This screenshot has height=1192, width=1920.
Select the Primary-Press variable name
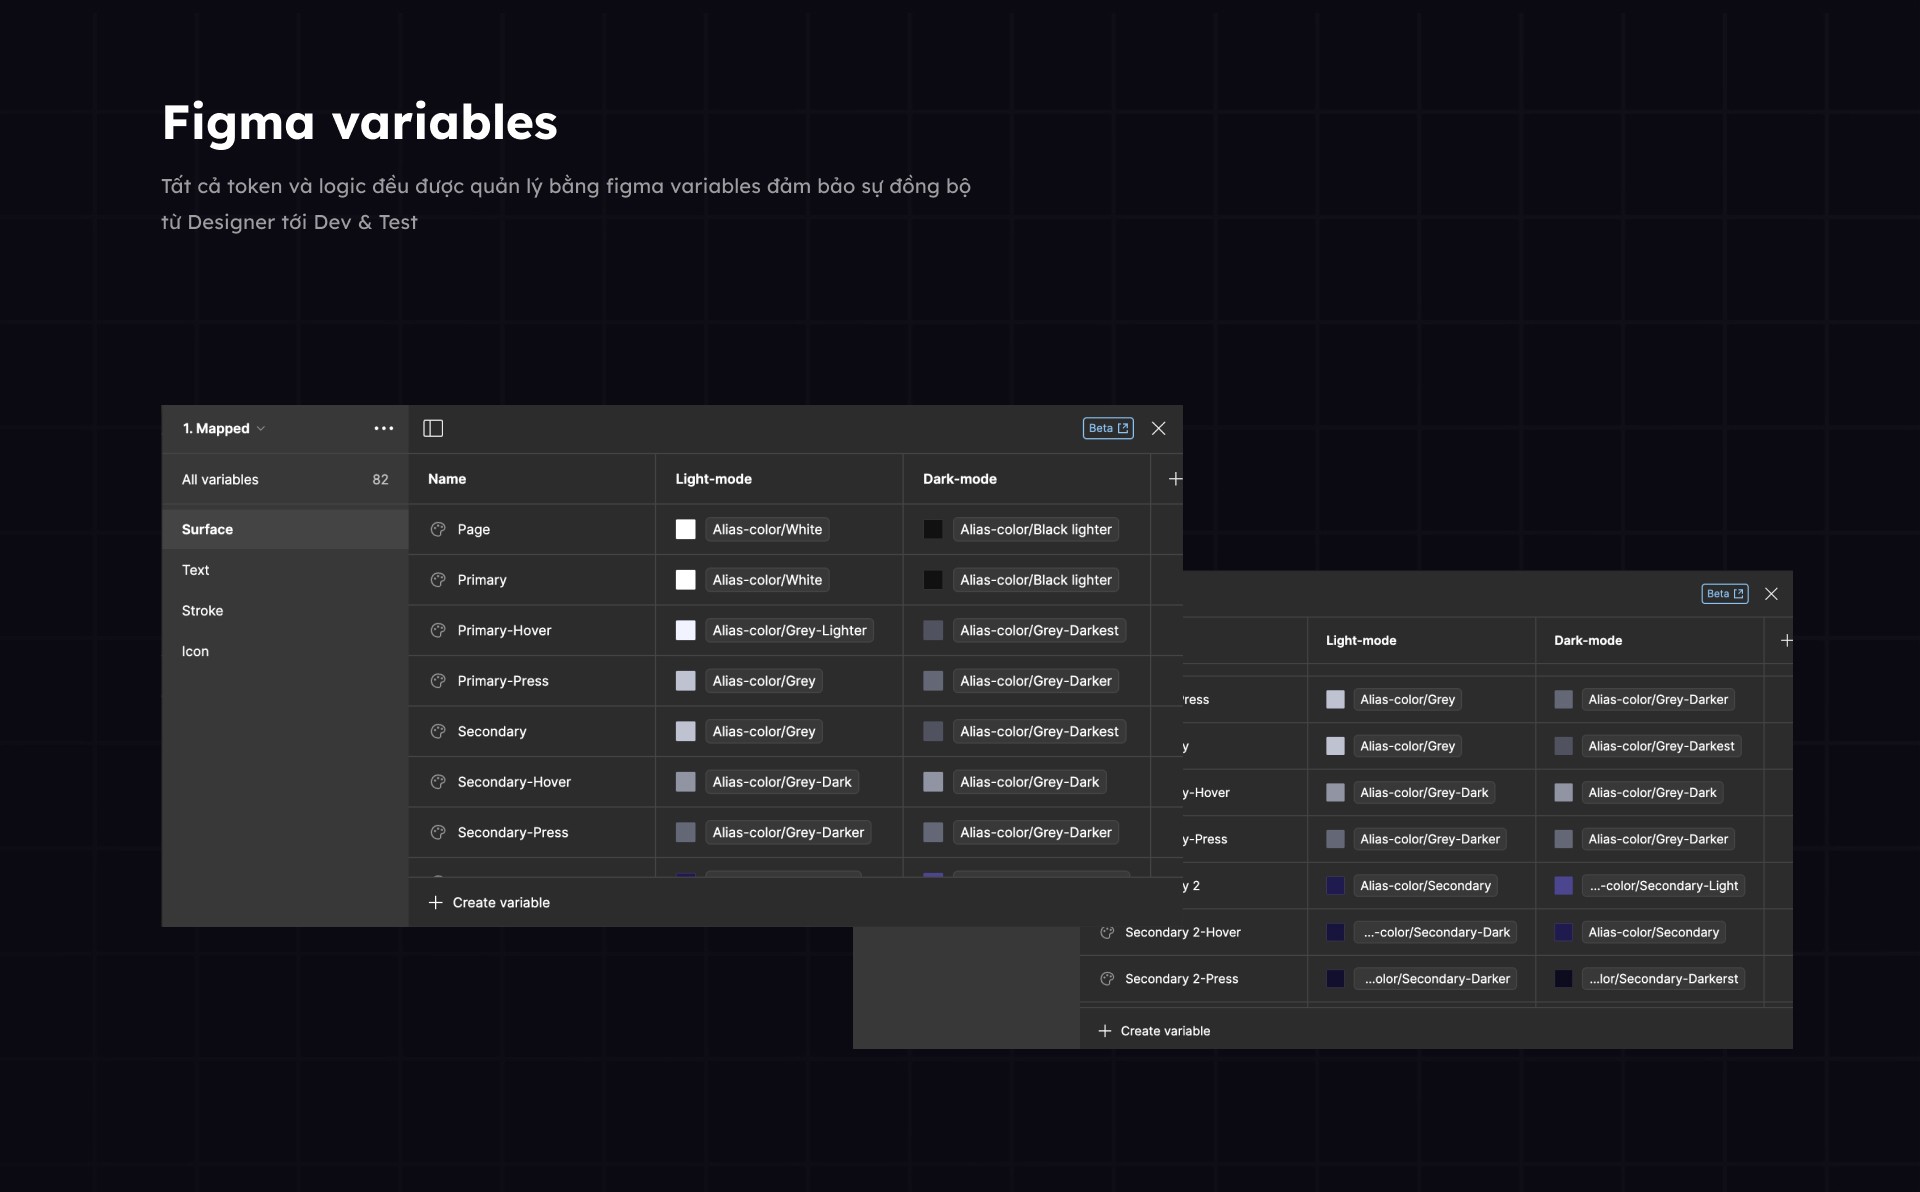coord(503,681)
